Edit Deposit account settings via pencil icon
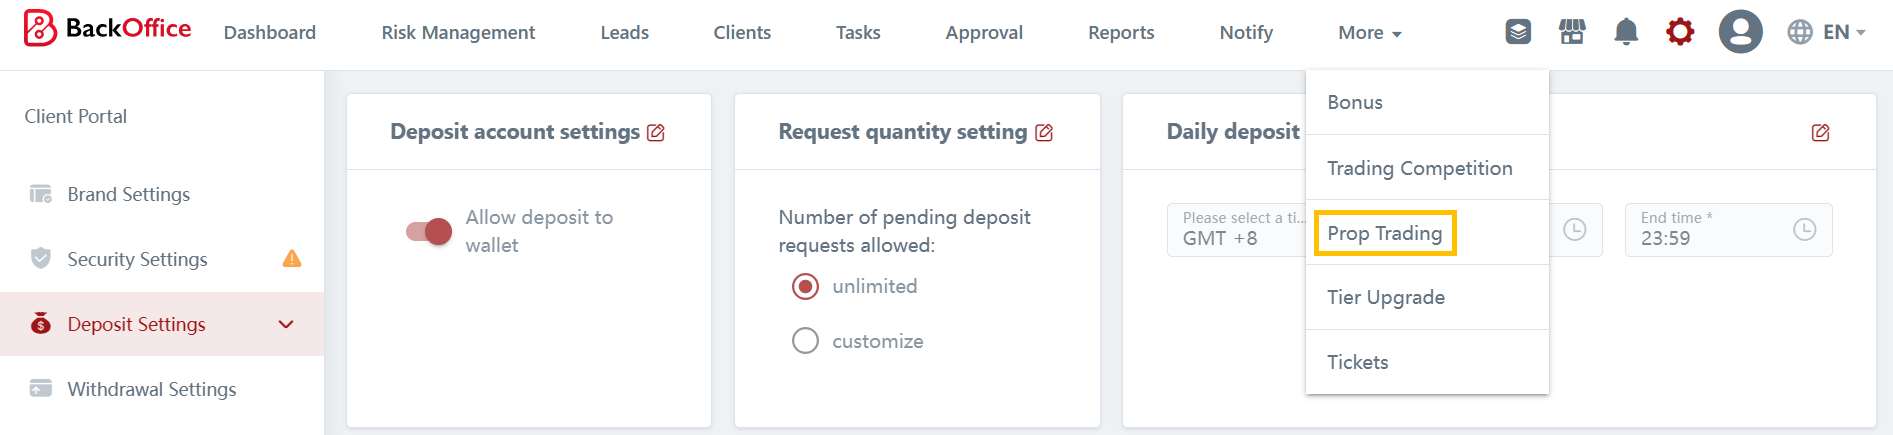The height and width of the screenshot is (435, 1893). pyautogui.click(x=656, y=133)
